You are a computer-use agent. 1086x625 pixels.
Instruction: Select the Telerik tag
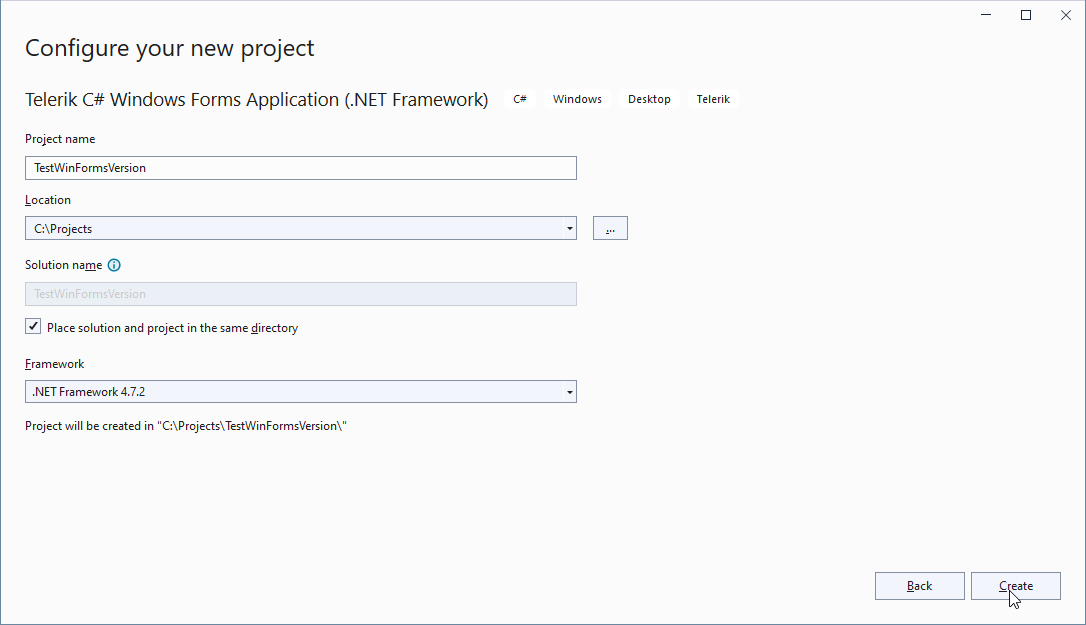point(713,99)
